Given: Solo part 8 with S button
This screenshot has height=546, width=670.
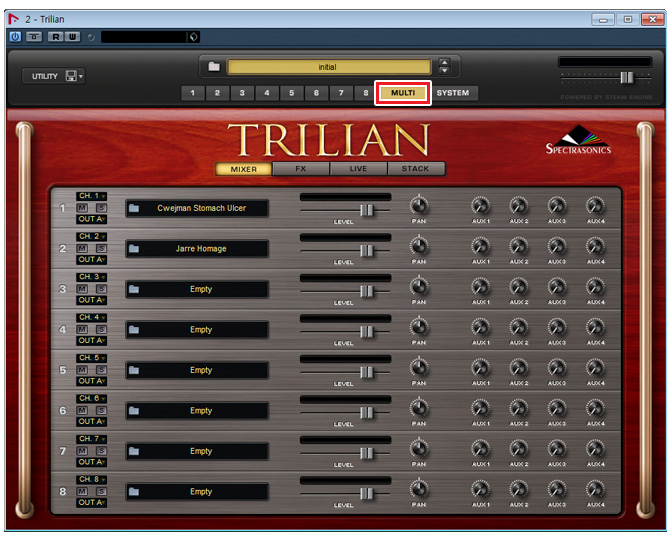Looking at the screenshot, I should [101, 492].
